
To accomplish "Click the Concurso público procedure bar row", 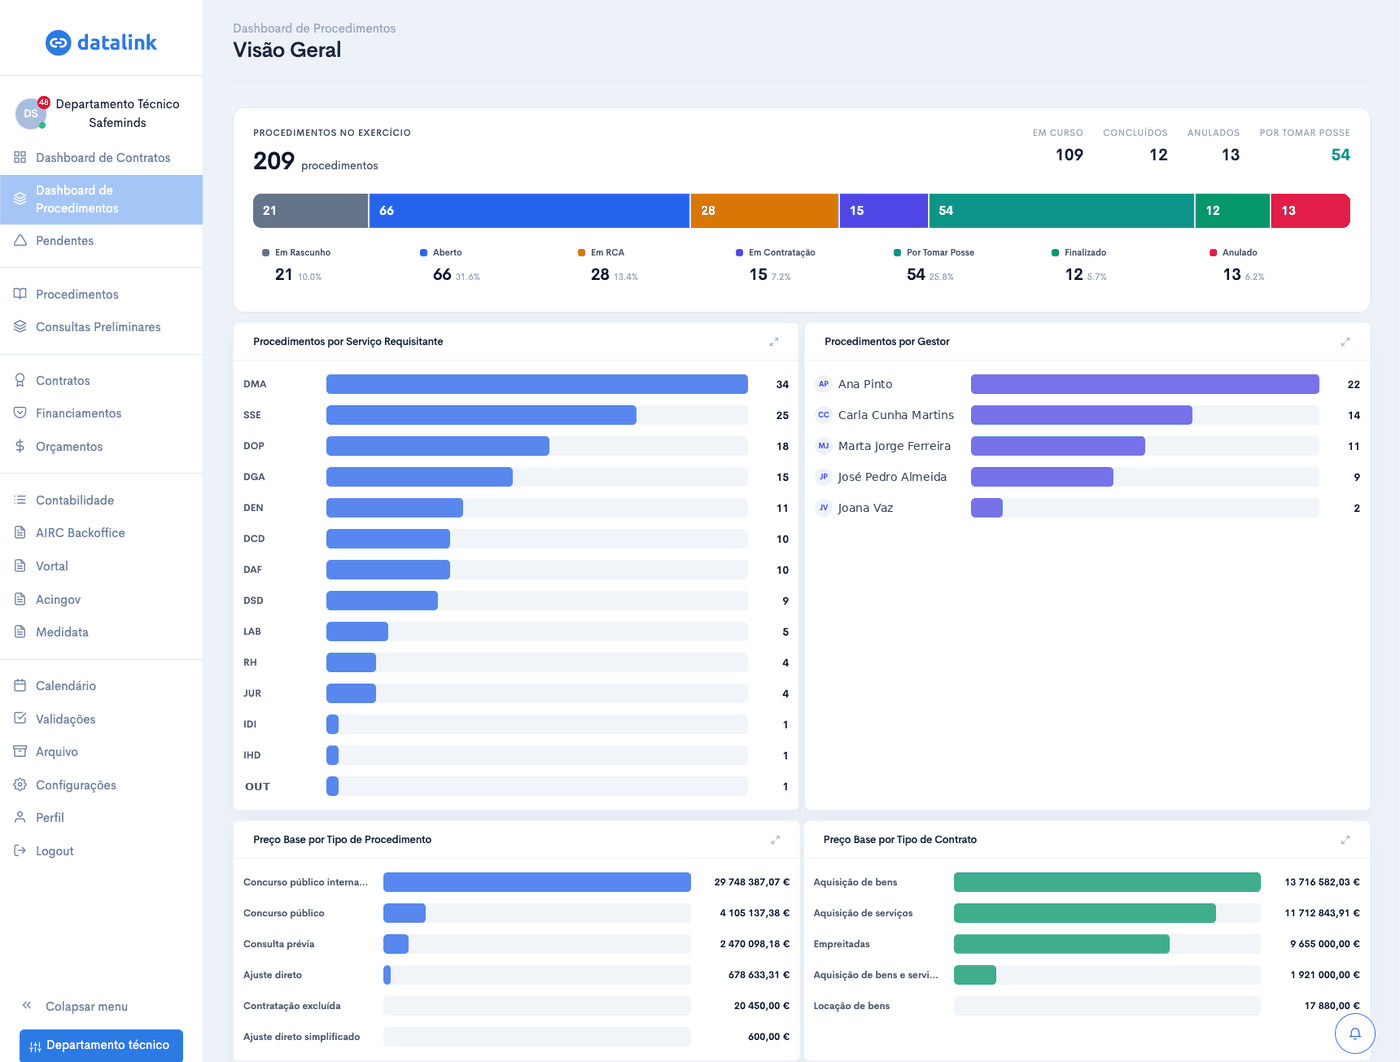I will pyautogui.click(x=516, y=913).
